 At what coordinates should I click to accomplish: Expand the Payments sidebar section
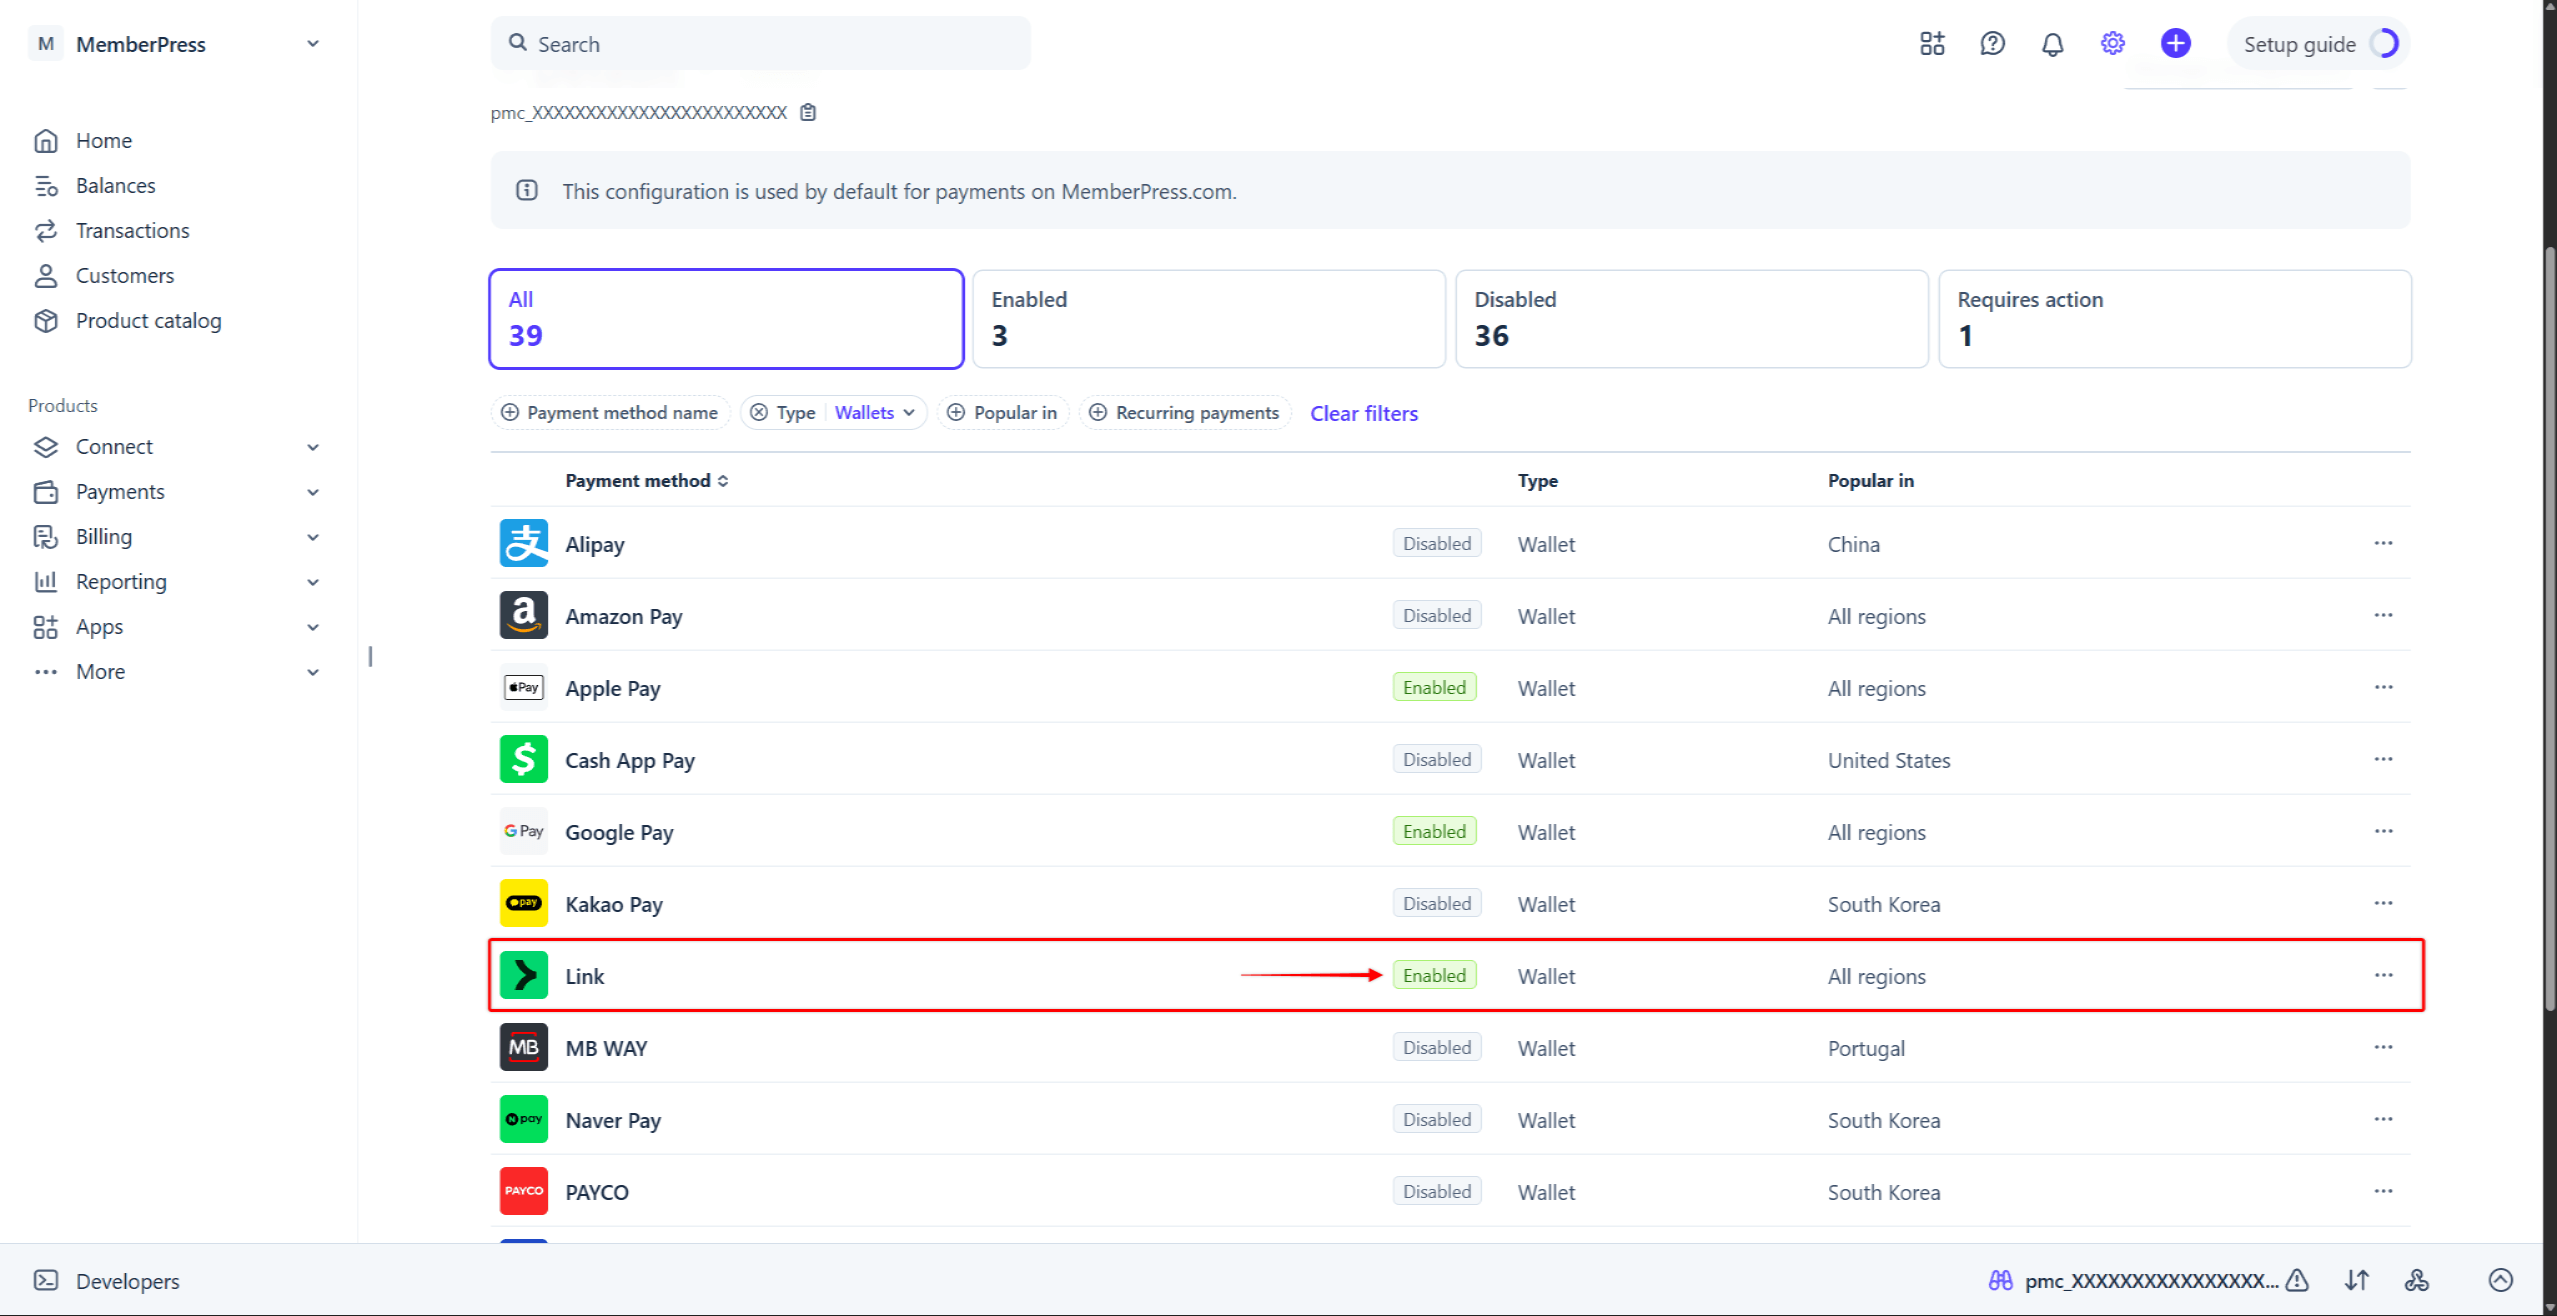(313, 492)
